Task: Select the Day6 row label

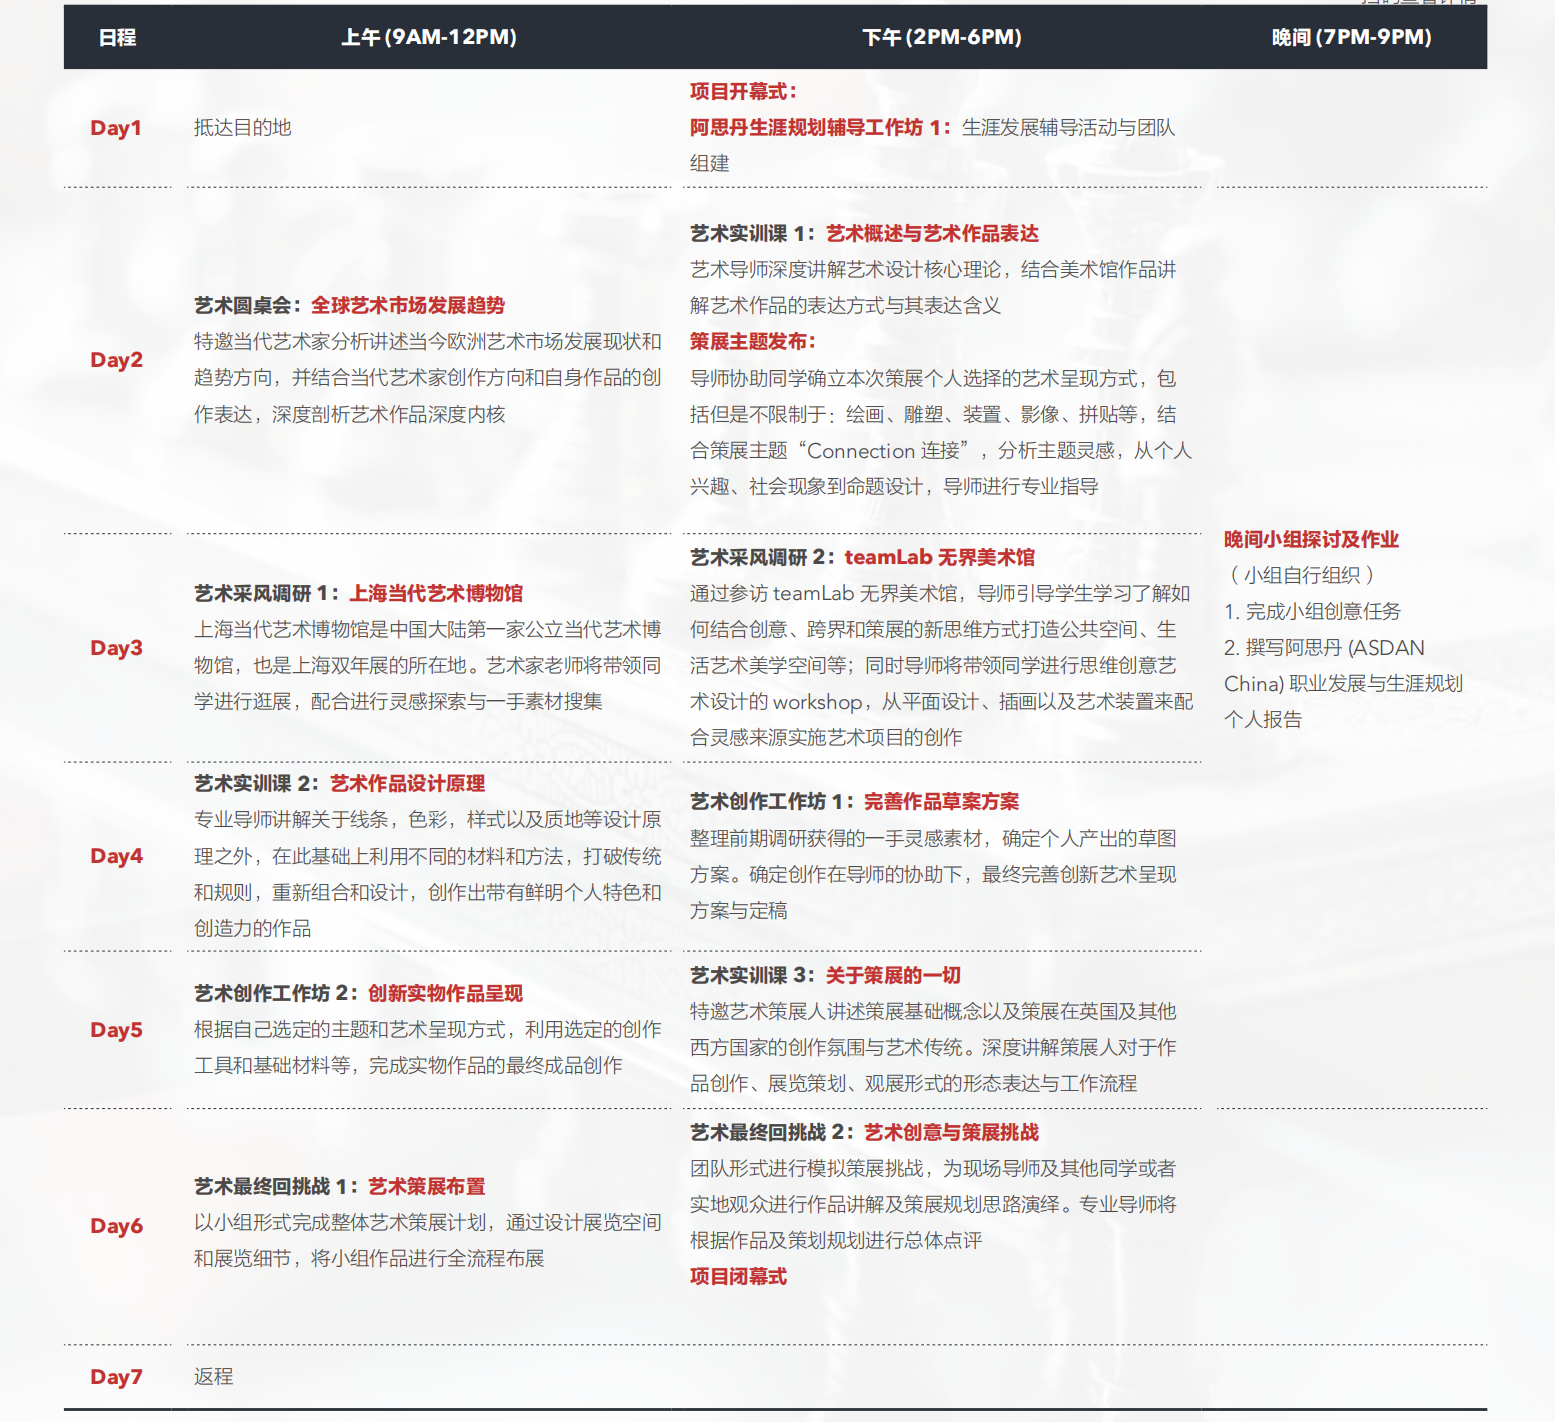Action: [x=116, y=1226]
